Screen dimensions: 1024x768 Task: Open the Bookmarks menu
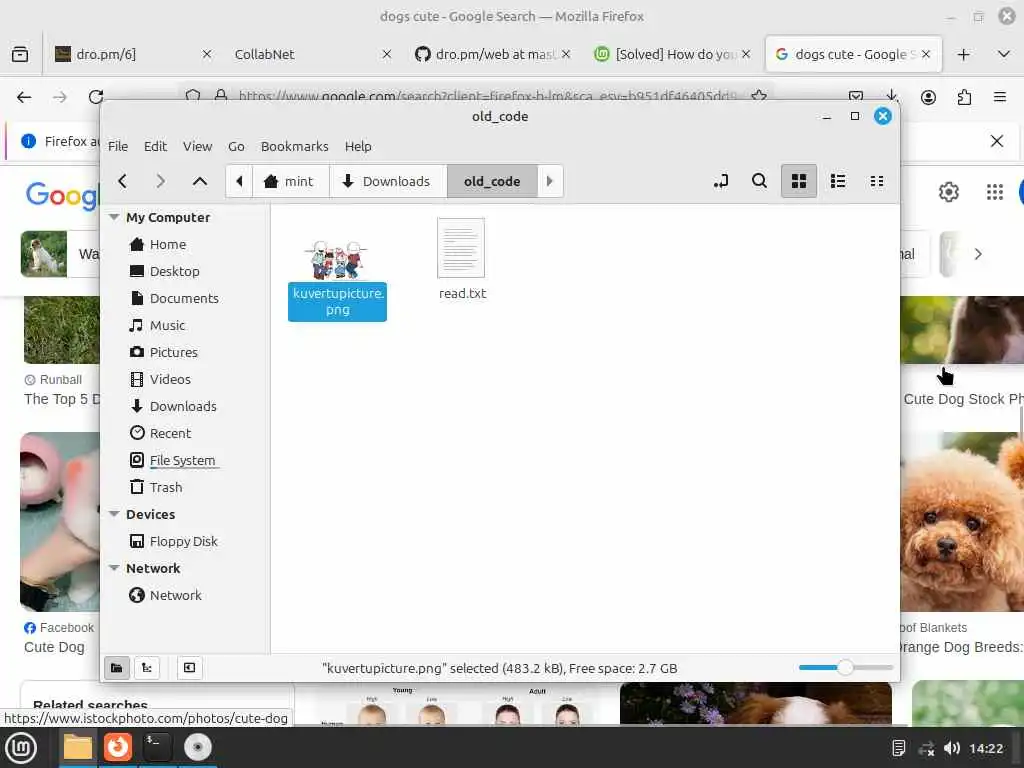[x=295, y=146]
